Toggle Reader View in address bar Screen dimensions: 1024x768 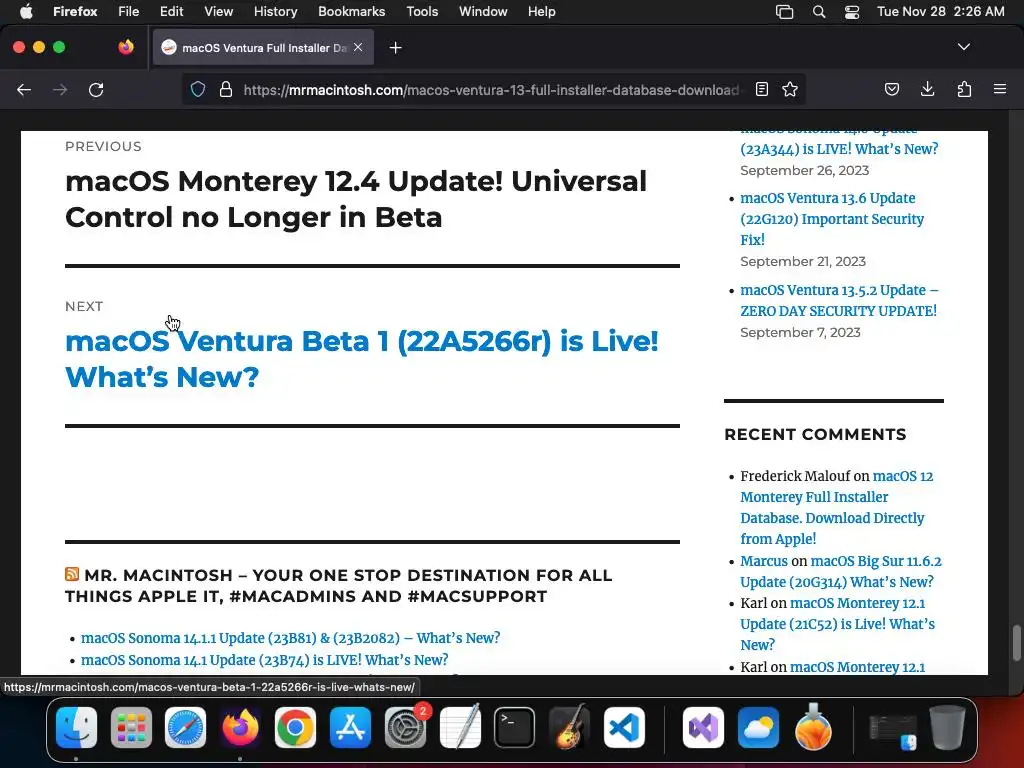(x=761, y=89)
